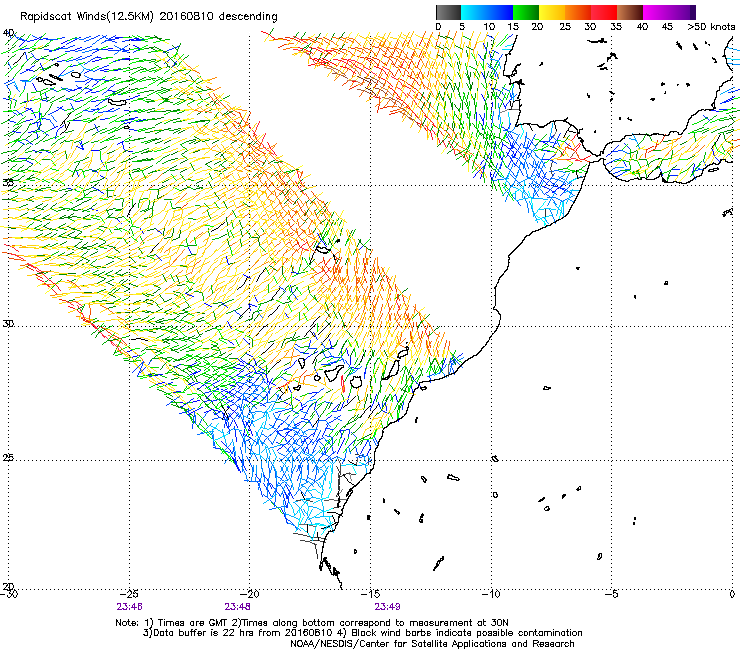The height and width of the screenshot is (650, 740).
Task: Click the gray 0-5 knots color swatch
Action: pos(448,12)
